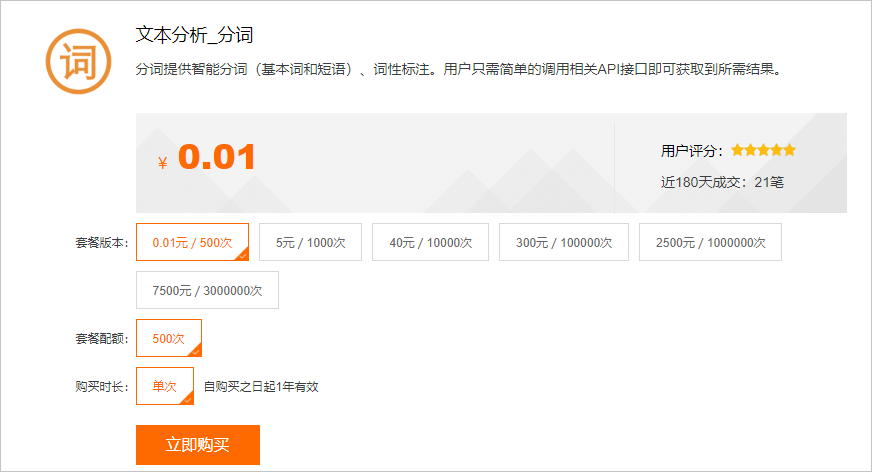Click the five-star user rating

764,150
